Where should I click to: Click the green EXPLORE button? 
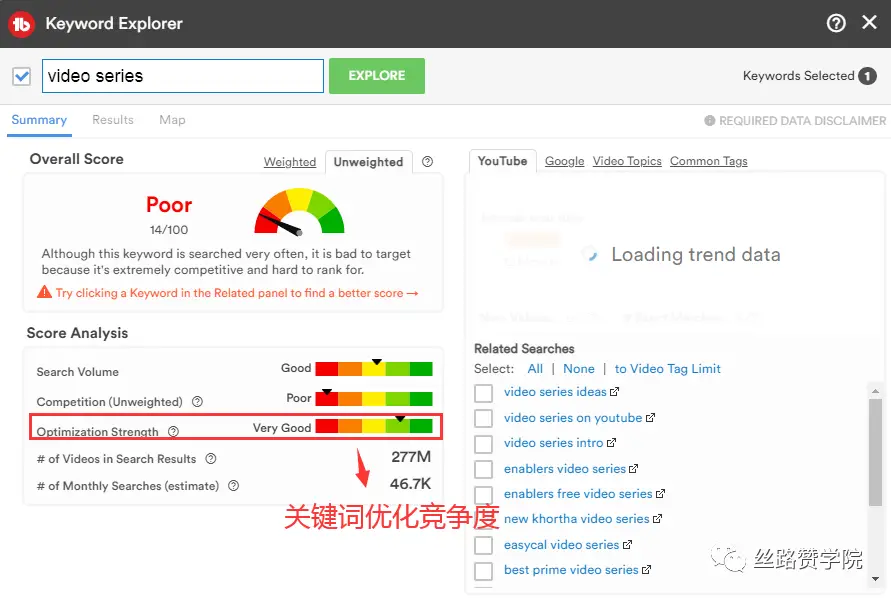[377, 76]
